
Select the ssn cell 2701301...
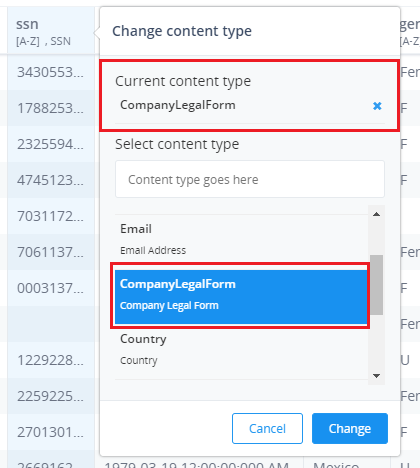pos(51,432)
